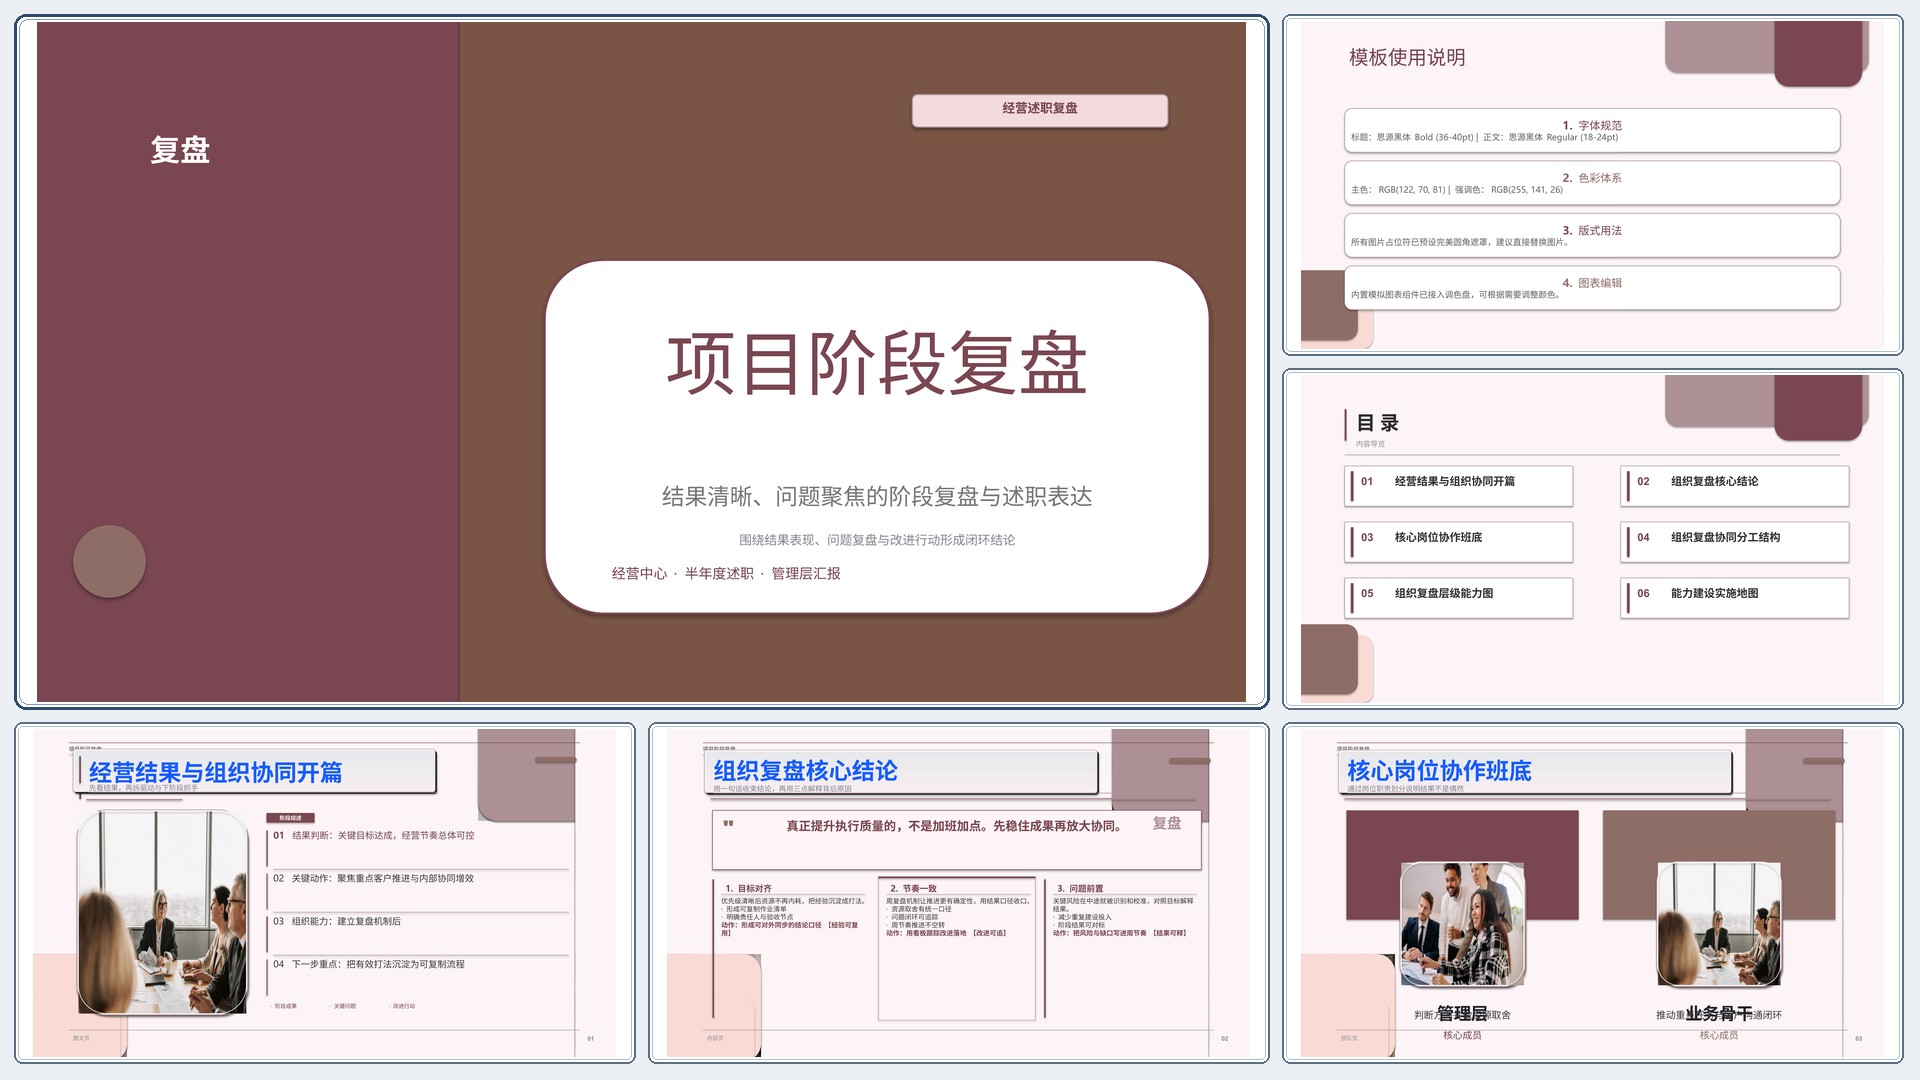Click the 管理层 name label
This screenshot has height=1080, width=1920.
(1462, 1014)
